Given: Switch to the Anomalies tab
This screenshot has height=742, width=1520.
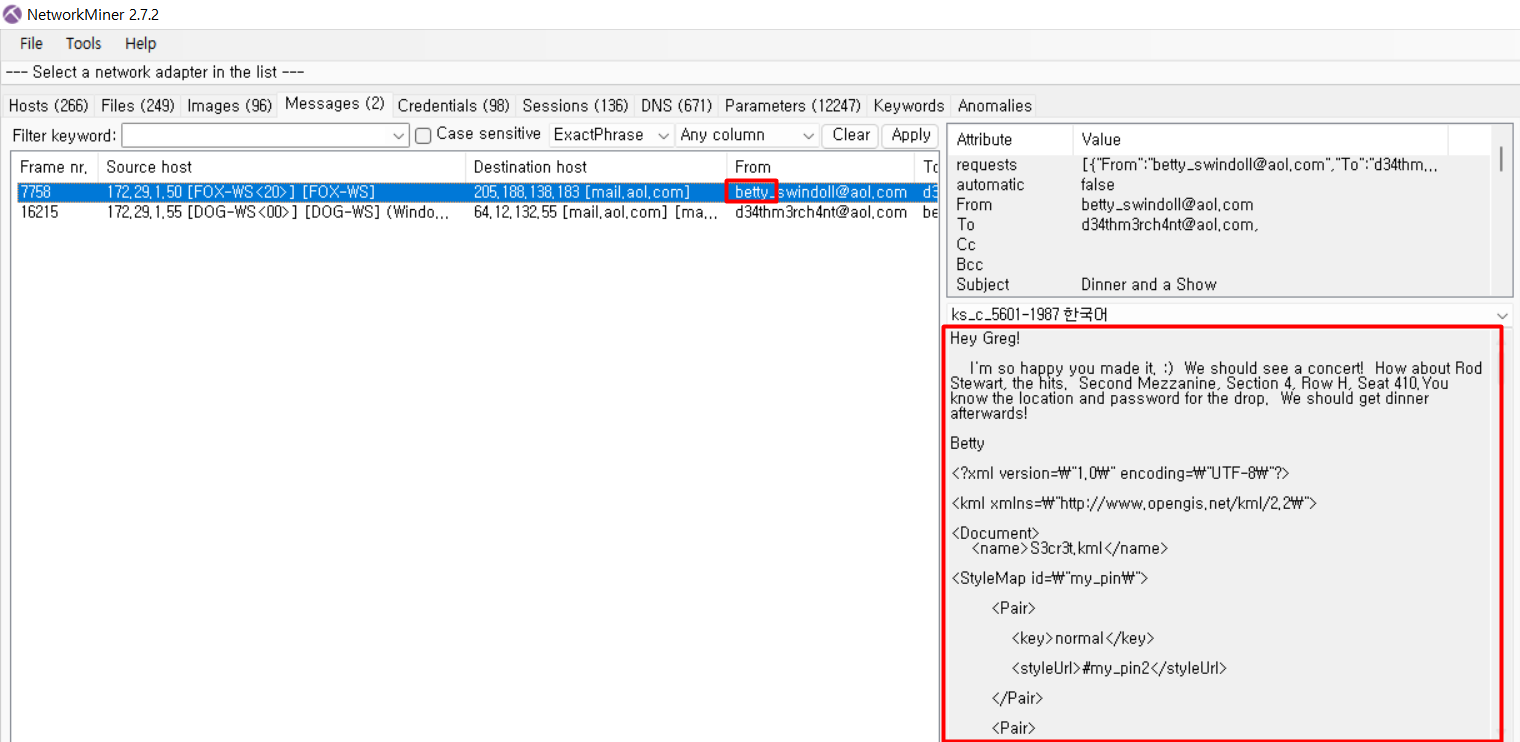Looking at the screenshot, I should [995, 106].
